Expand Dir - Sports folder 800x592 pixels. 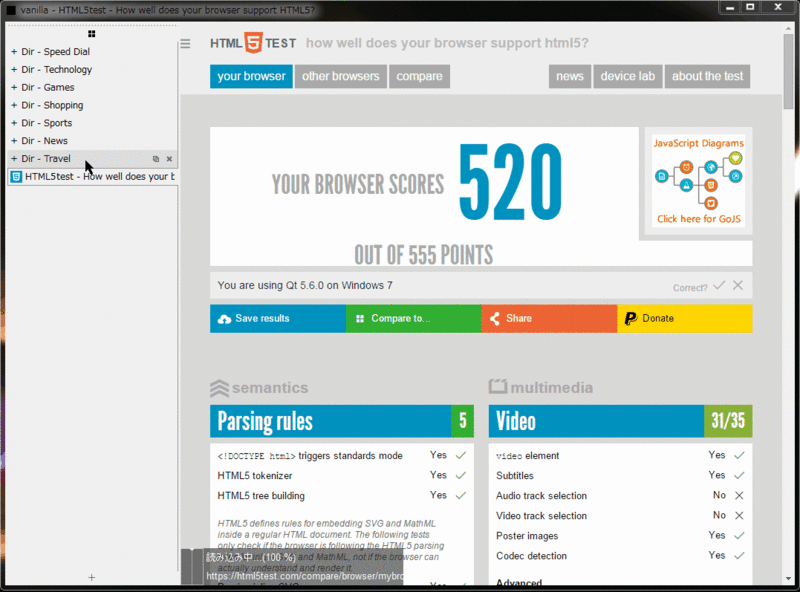click(x=14, y=123)
